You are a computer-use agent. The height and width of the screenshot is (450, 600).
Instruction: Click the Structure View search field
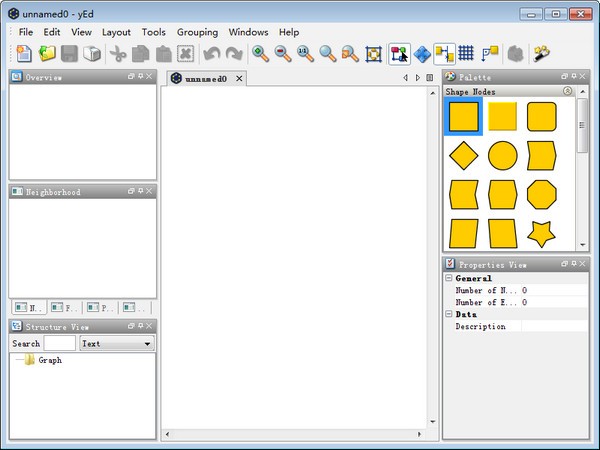pyautogui.click(x=60, y=343)
